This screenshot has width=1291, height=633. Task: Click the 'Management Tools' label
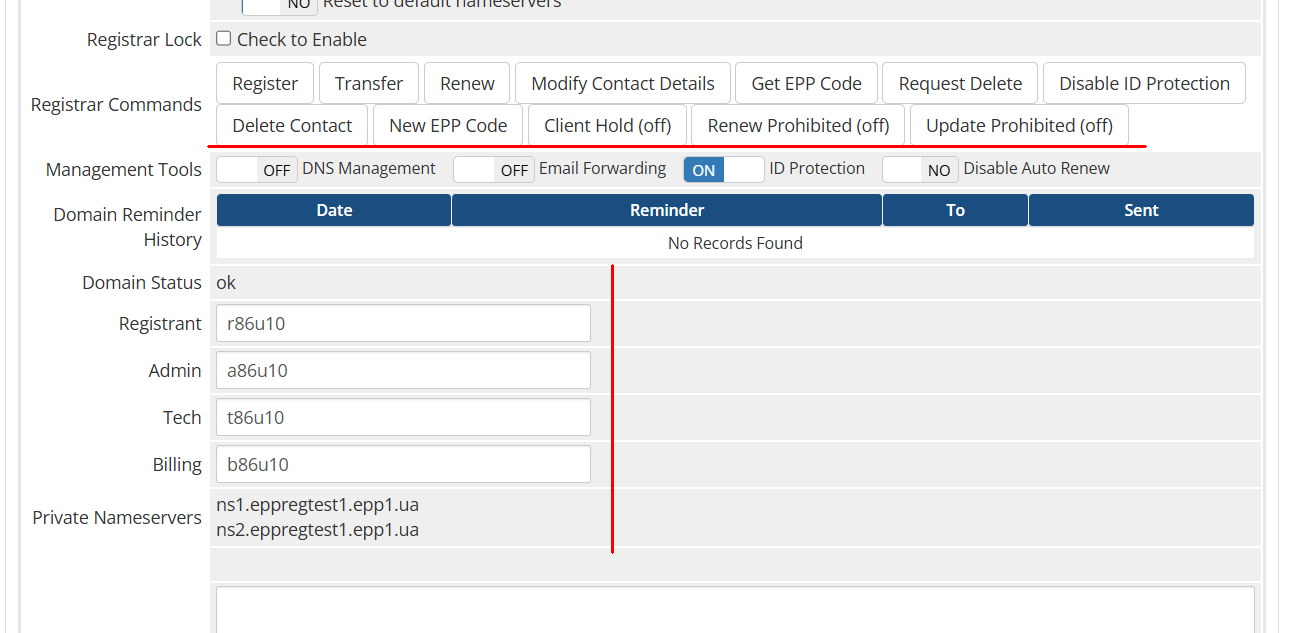click(x=124, y=170)
